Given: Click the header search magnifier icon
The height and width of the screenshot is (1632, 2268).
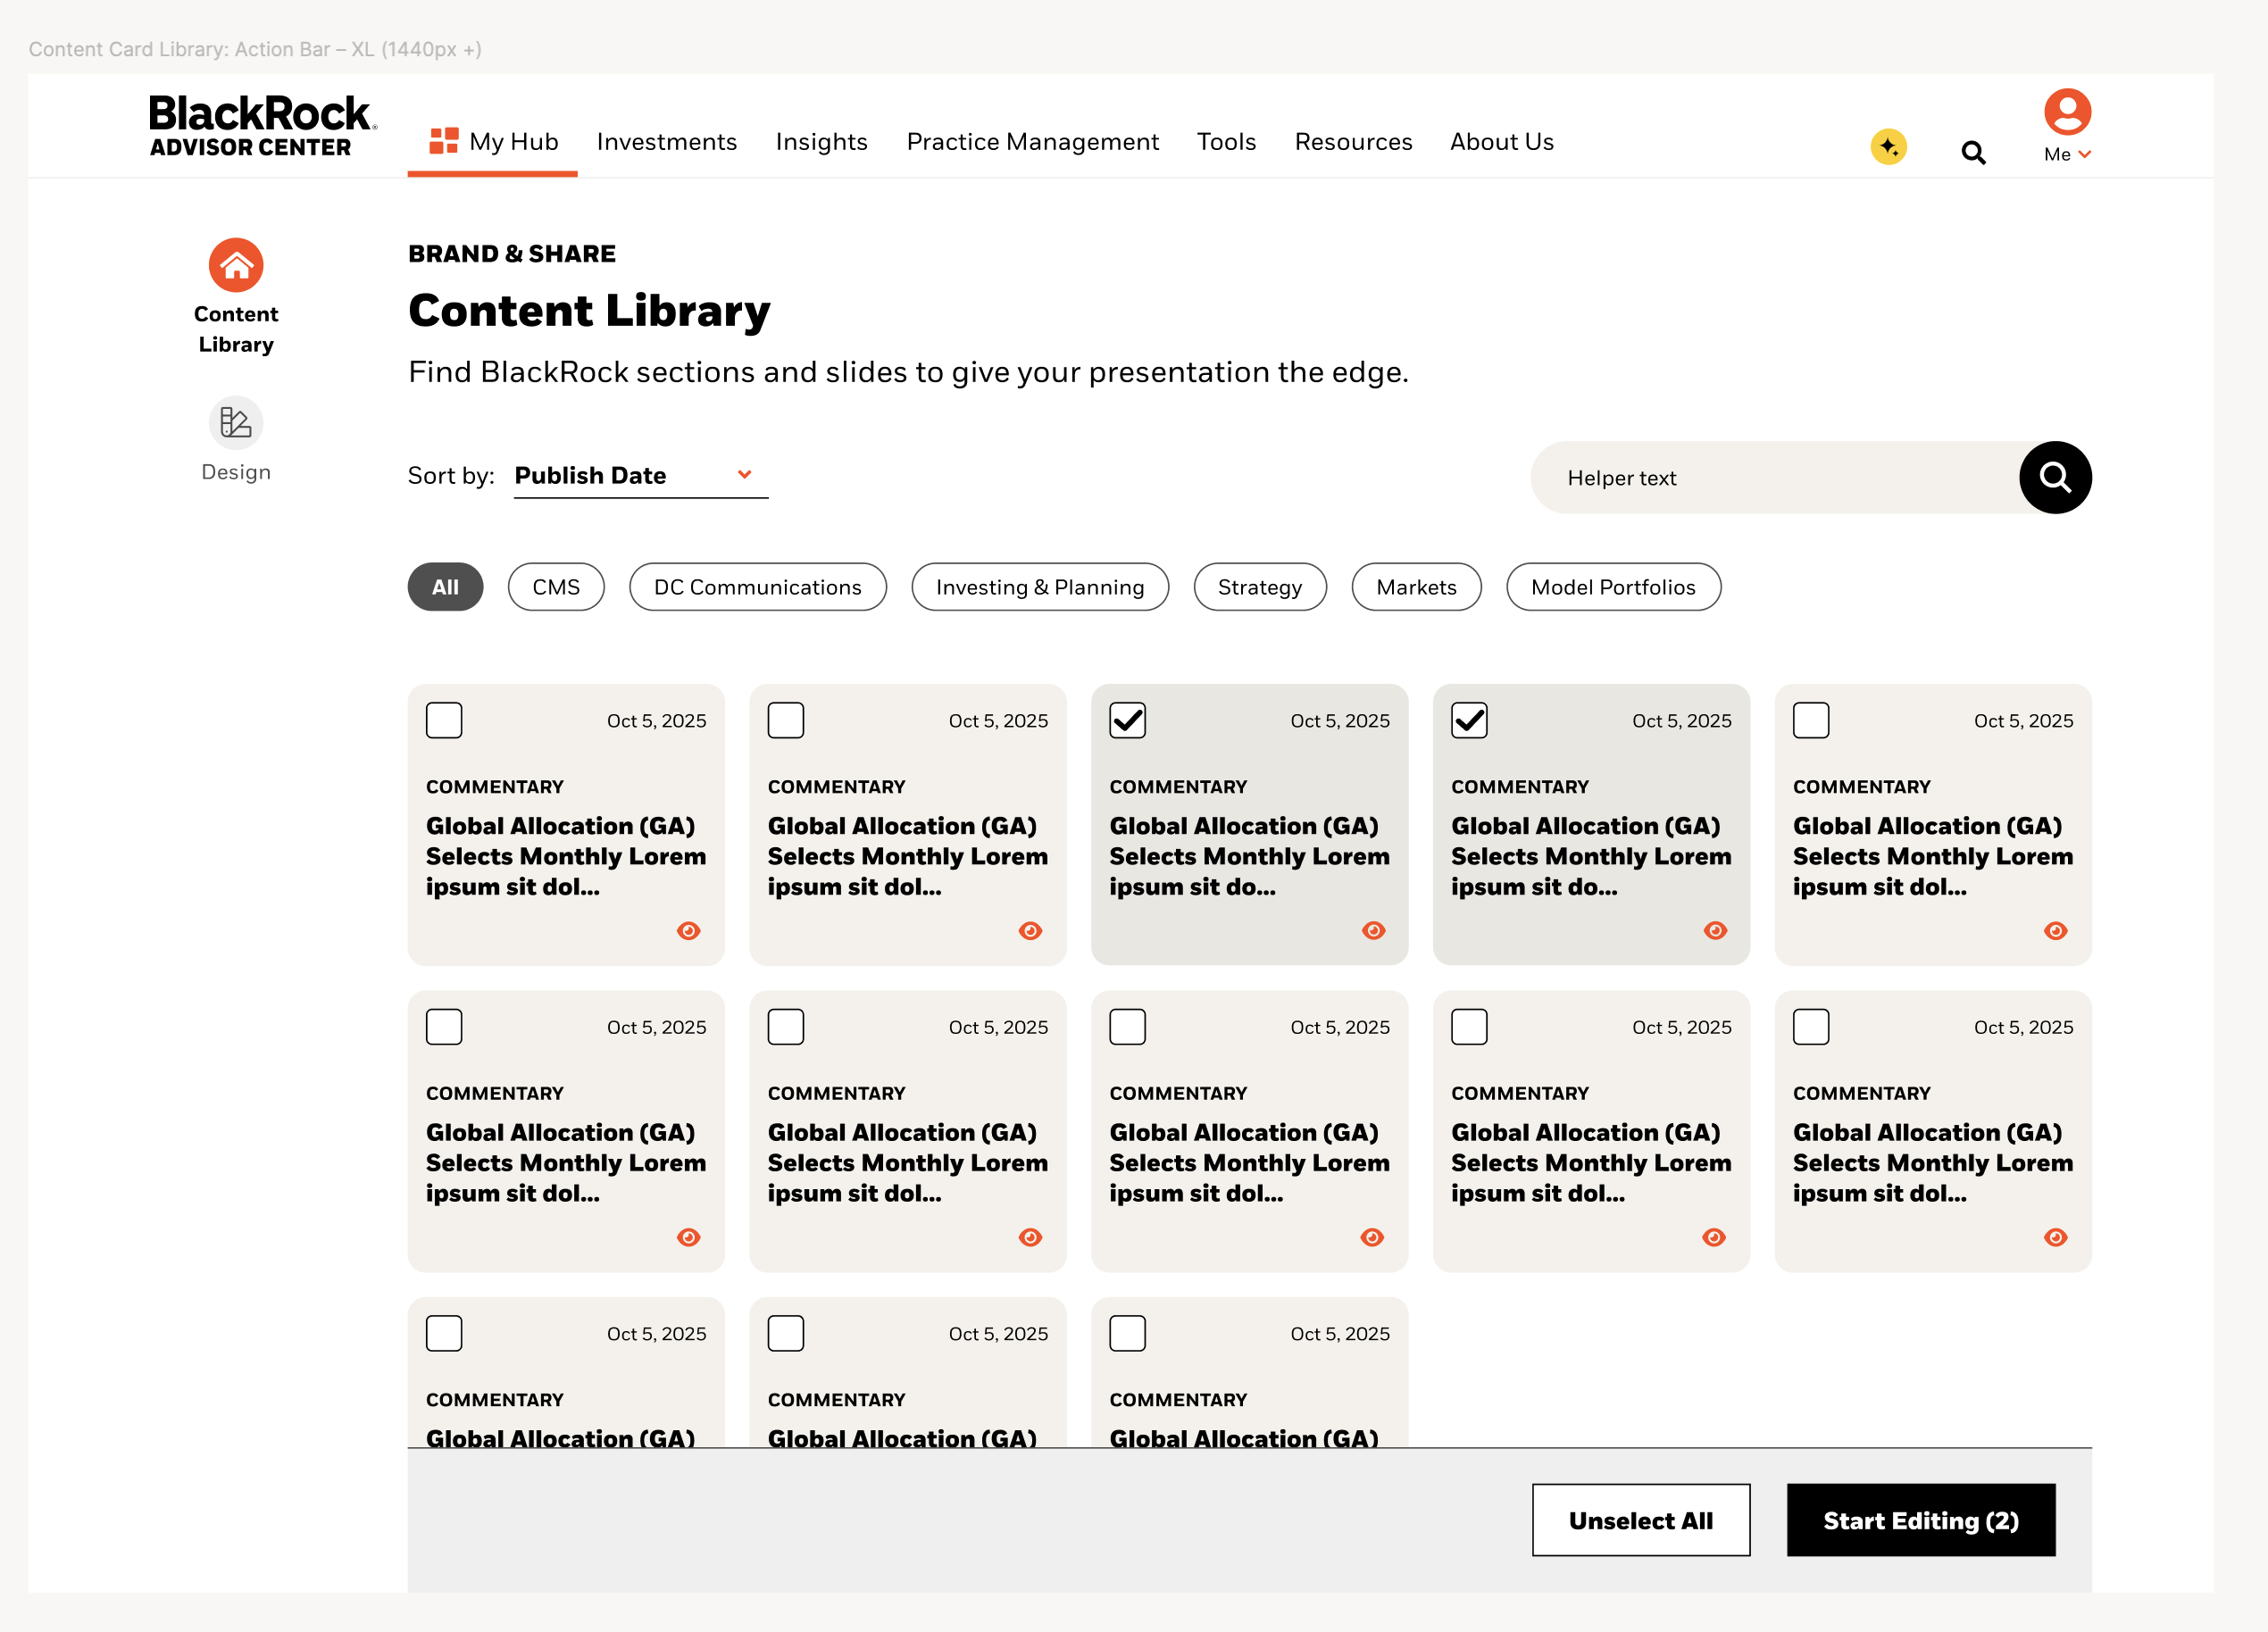Looking at the screenshot, I should 1972,152.
